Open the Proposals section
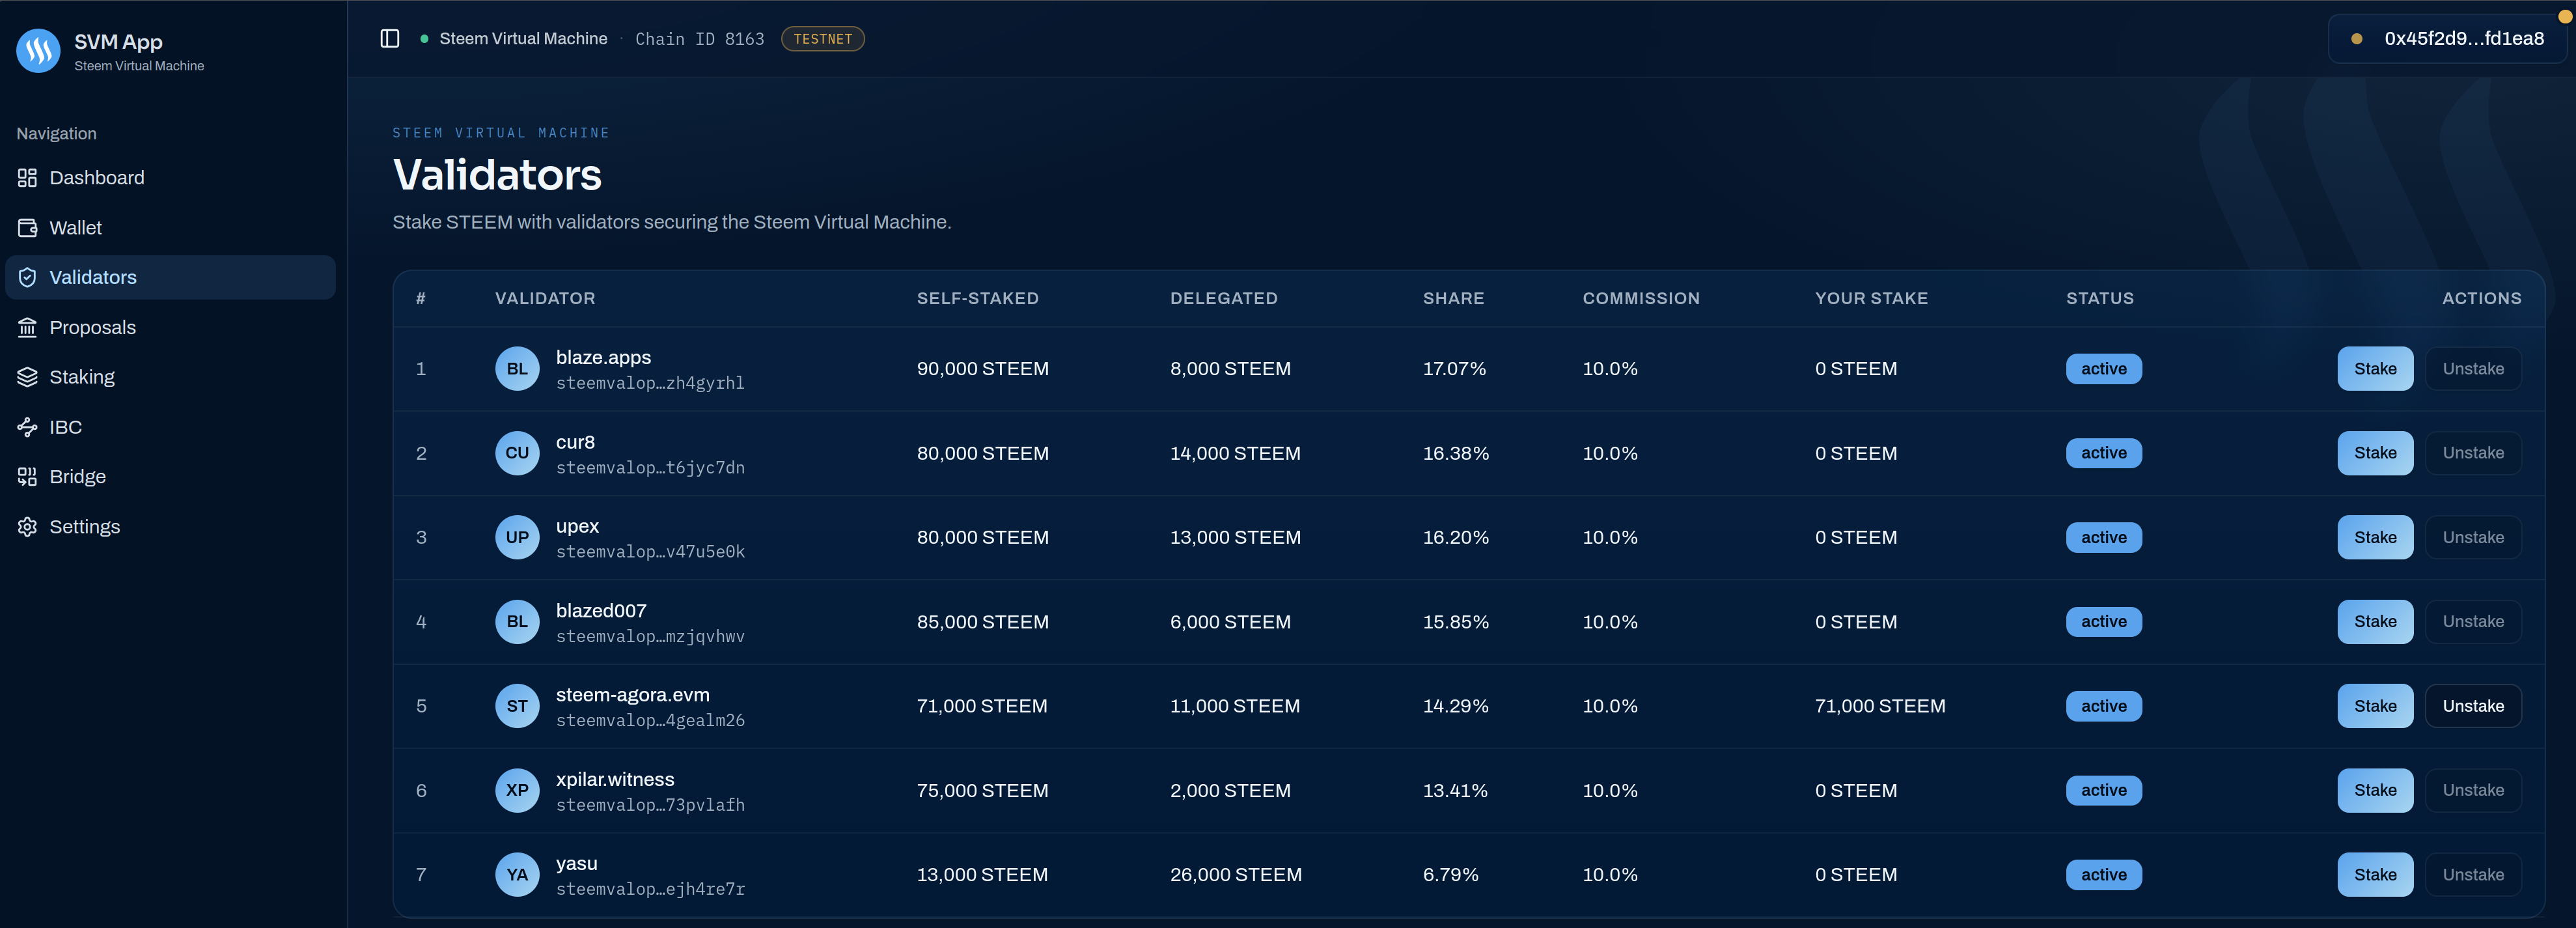Screen dimensions: 2576x928 point(170,327)
